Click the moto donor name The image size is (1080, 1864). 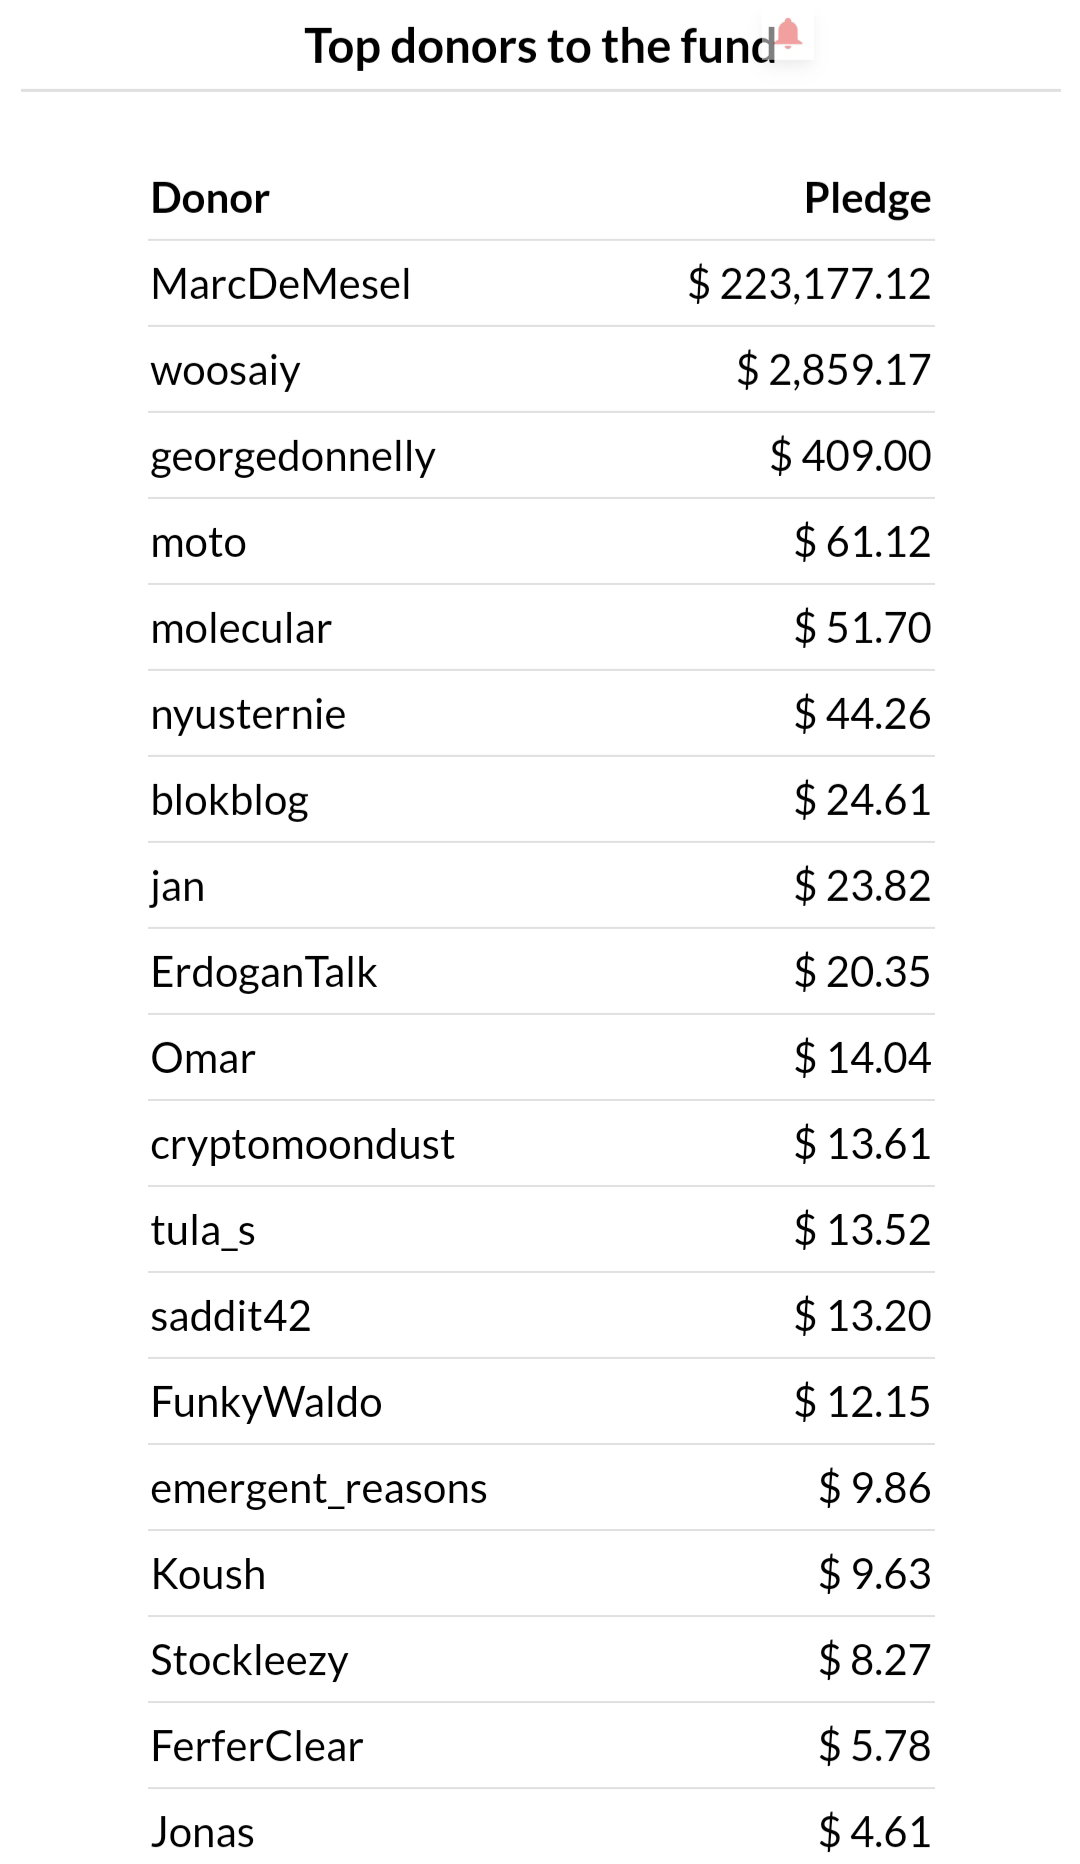pos(198,543)
